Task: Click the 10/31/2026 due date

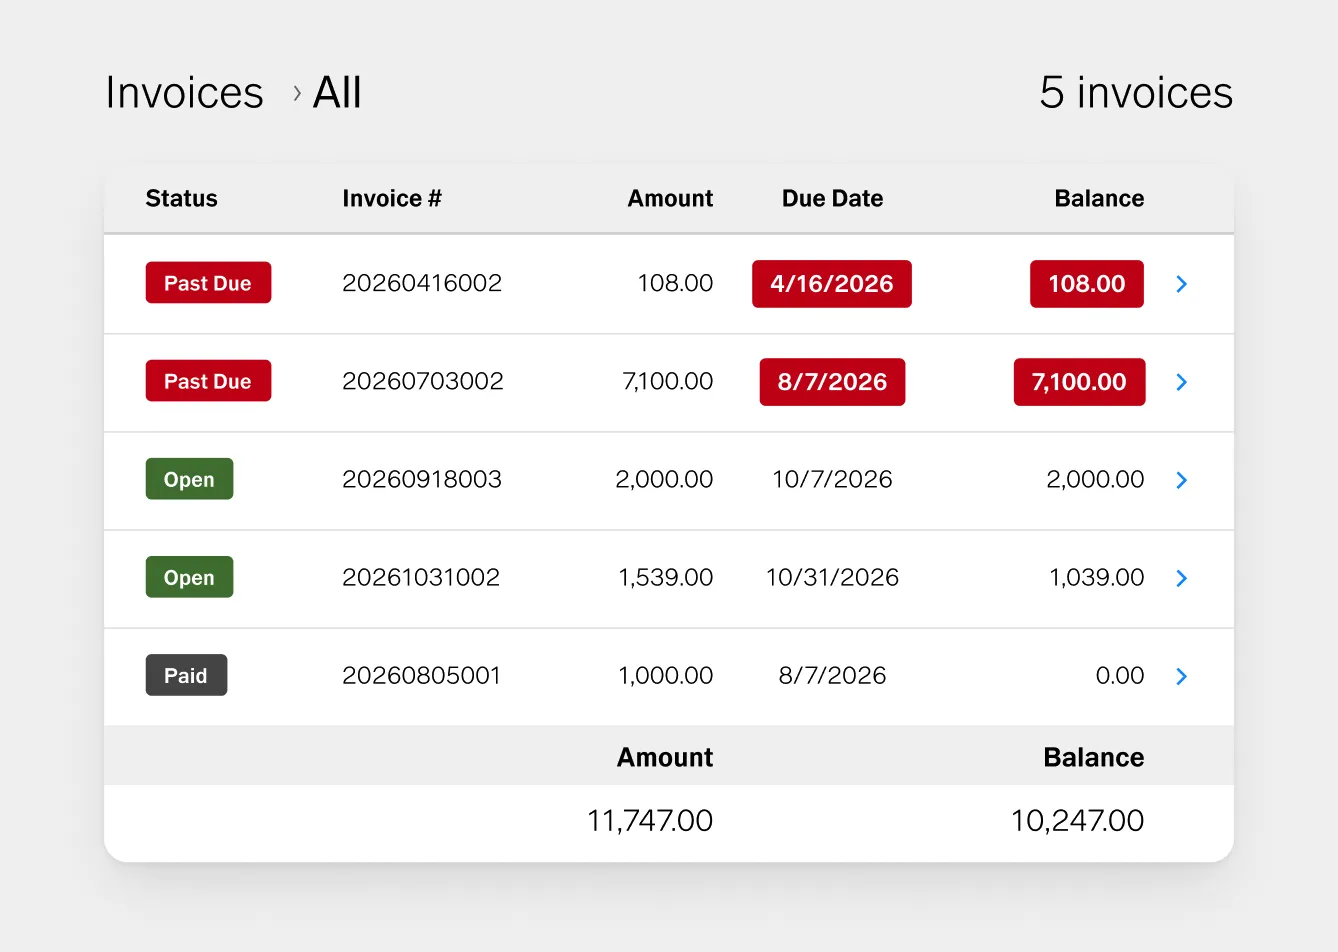Action: pyautogui.click(x=832, y=577)
